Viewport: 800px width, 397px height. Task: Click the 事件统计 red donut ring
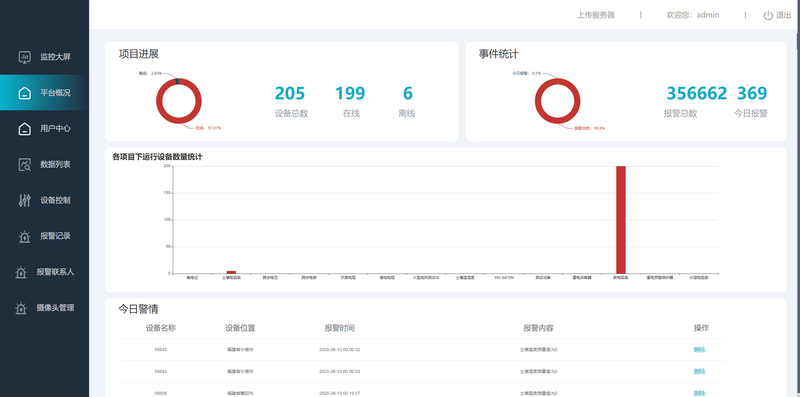coord(558,121)
